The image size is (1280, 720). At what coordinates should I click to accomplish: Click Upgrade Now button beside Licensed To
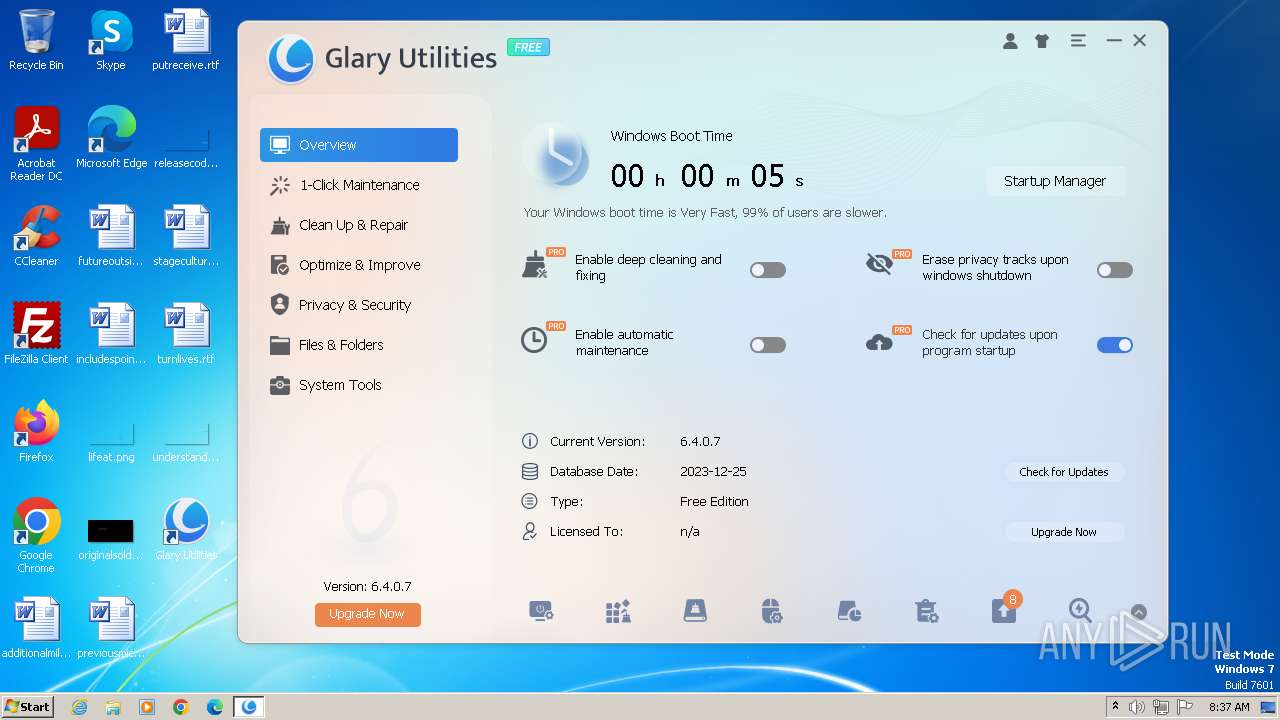point(1064,532)
